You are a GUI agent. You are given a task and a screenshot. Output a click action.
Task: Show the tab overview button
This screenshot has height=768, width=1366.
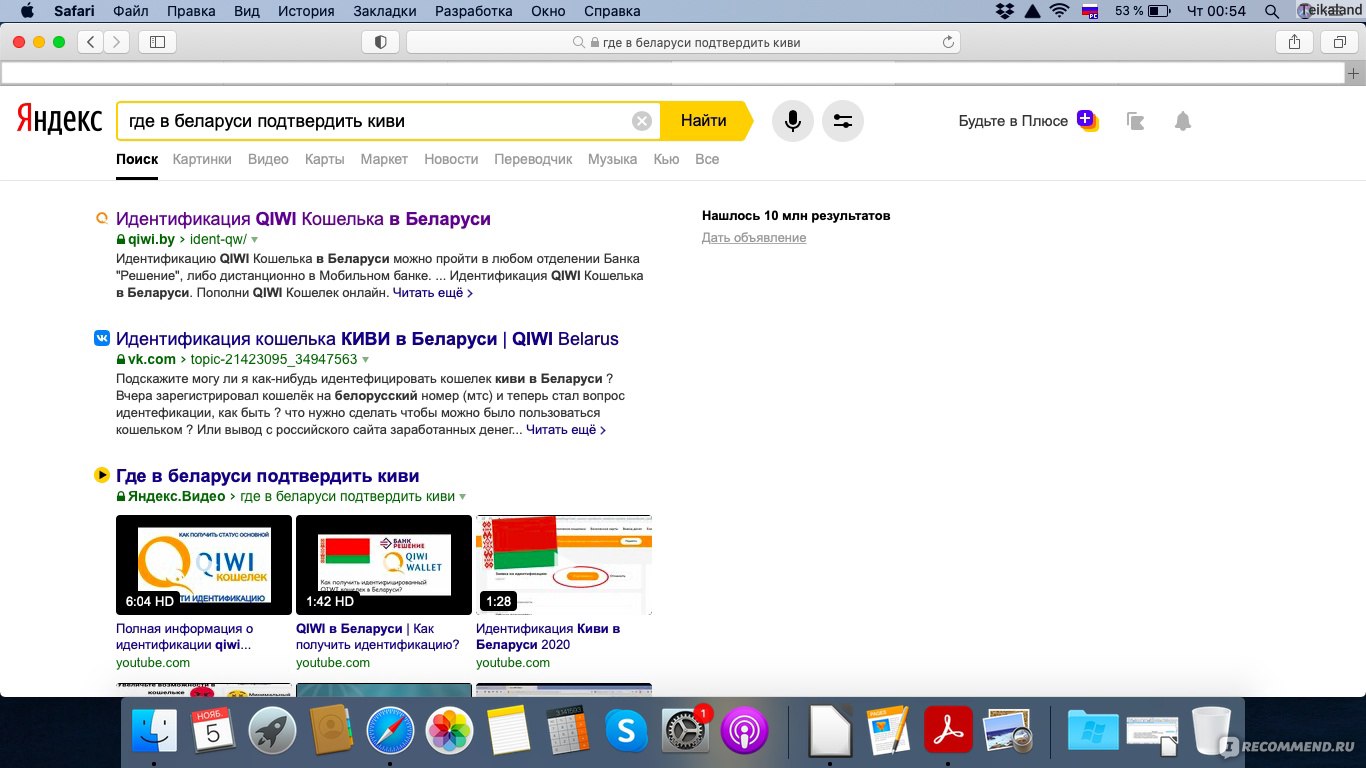[1338, 42]
